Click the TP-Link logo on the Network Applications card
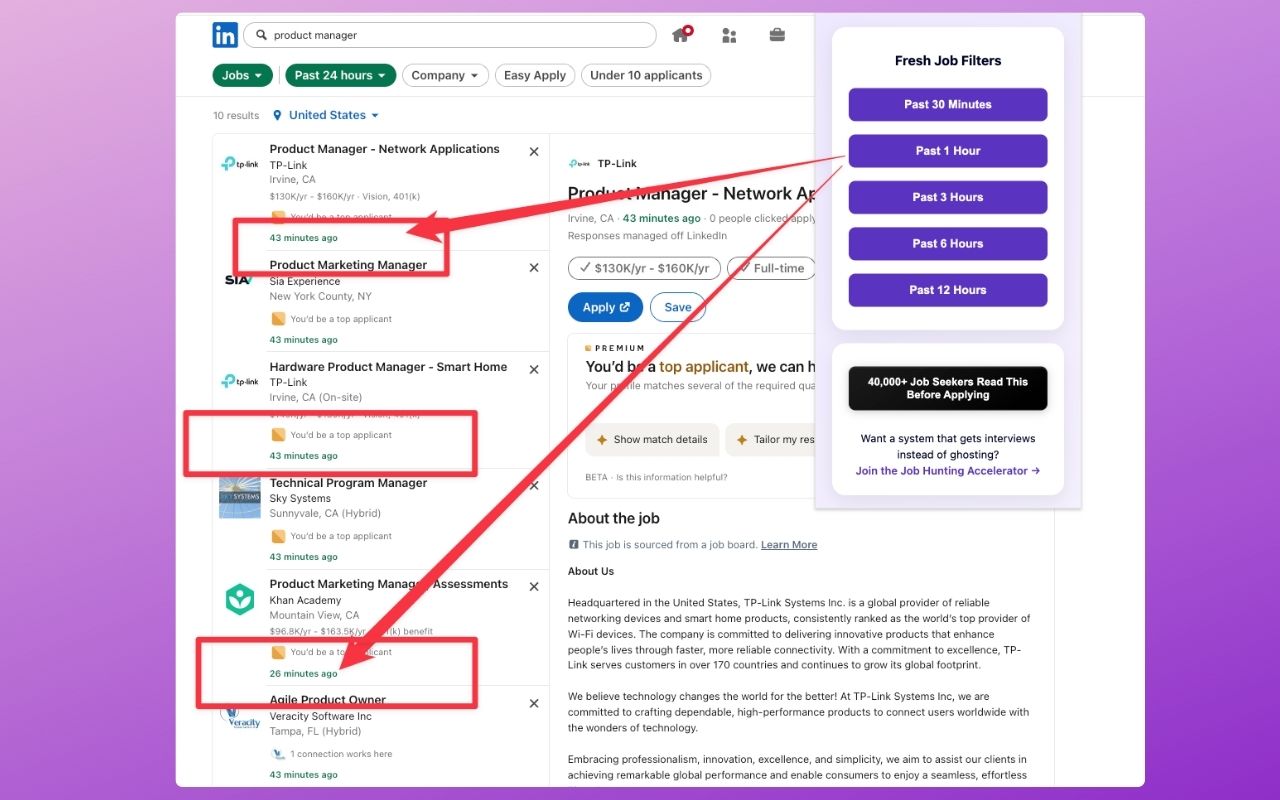 click(x=240, y=164)
